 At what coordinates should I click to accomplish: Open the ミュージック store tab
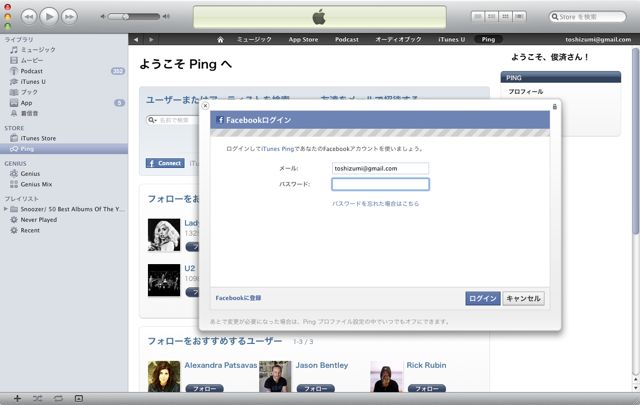tap(254, 40)
